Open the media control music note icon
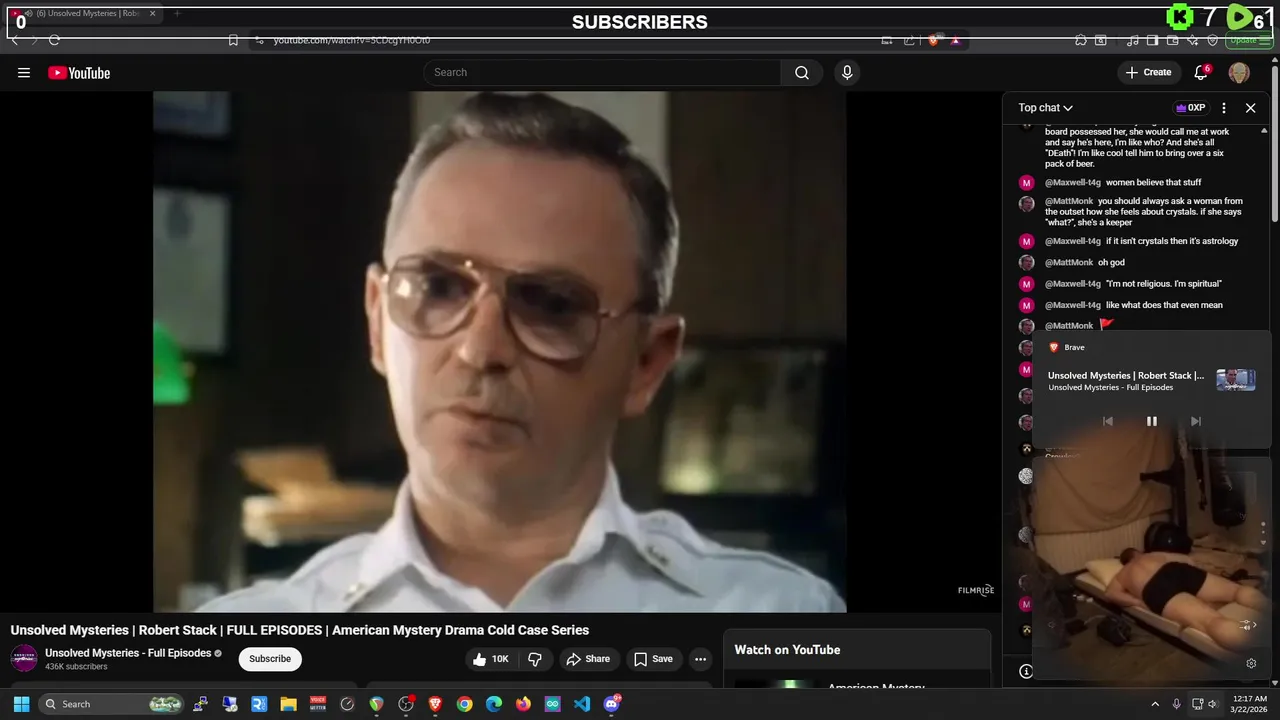 (1132, 40)
